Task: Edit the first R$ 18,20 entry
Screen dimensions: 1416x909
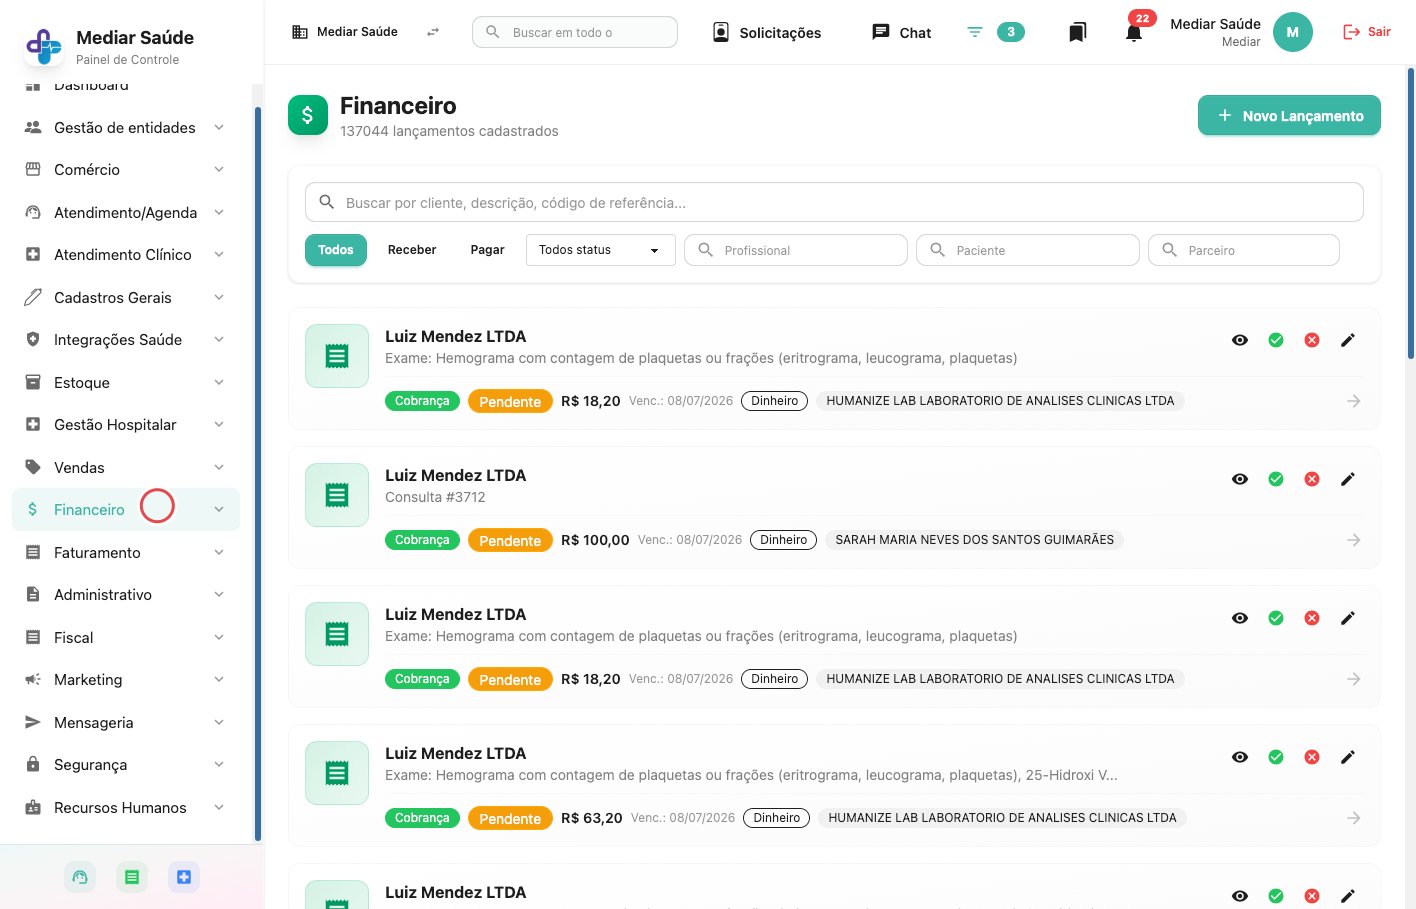Action: pyautogui.click(x=1348, y=340)
